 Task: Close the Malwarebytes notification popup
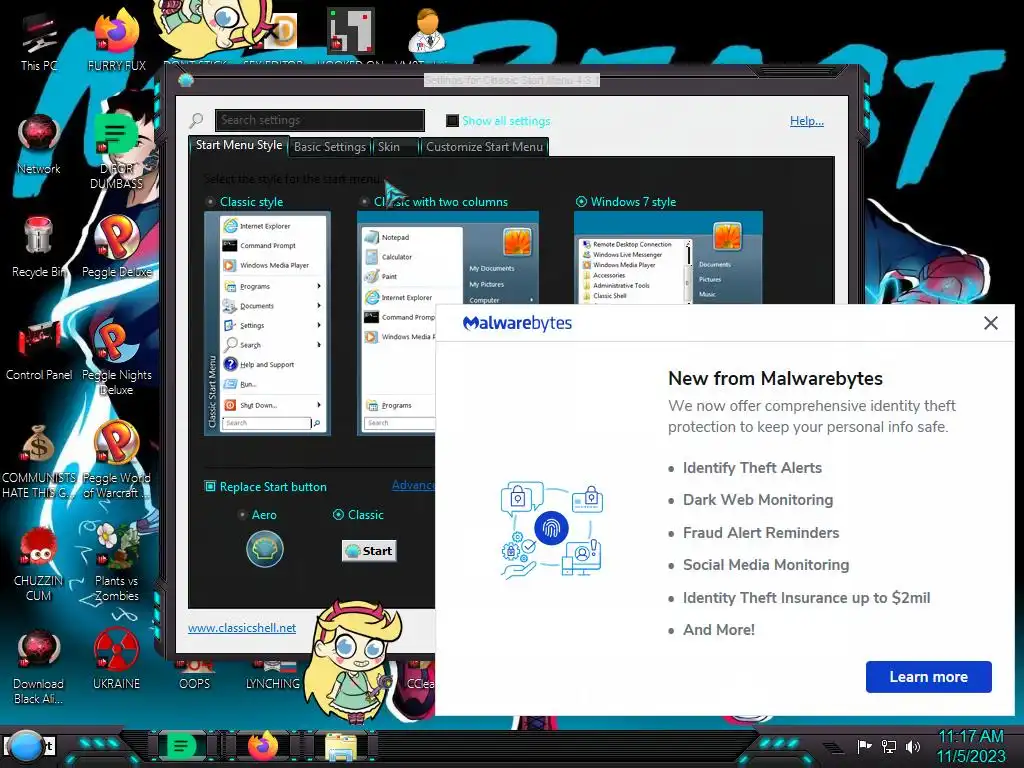click(x=991, y=323)
